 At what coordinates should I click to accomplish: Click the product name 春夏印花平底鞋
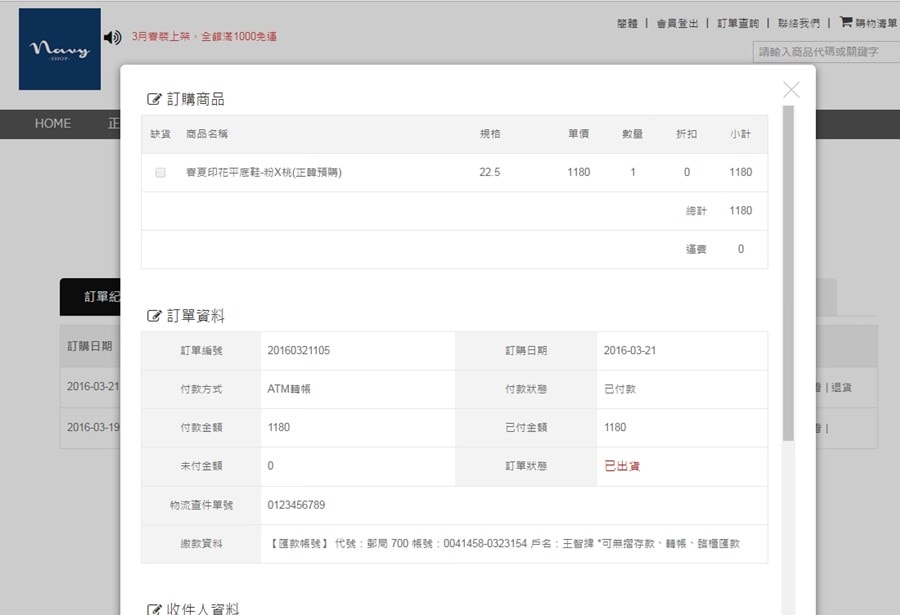coord(263,173)
